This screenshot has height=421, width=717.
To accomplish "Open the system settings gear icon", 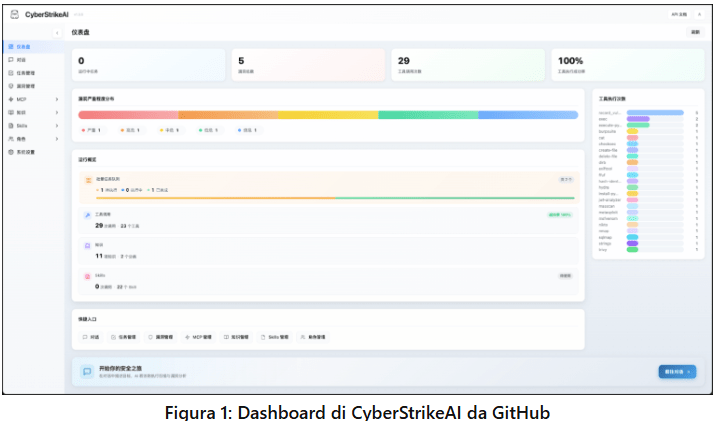I will (10, 152).
